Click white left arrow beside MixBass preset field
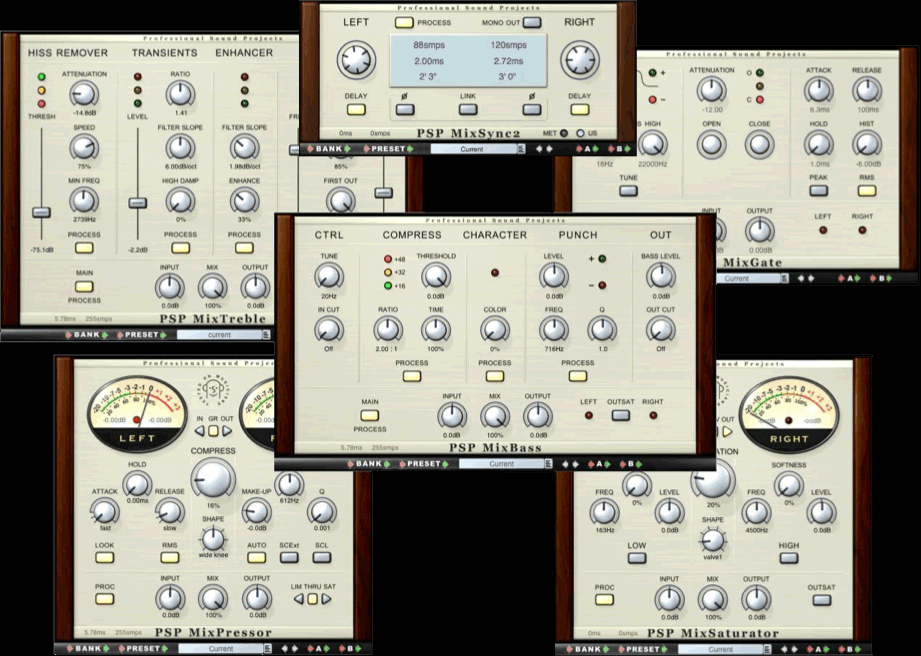This screenshot has height=656, width=921. 566,464
